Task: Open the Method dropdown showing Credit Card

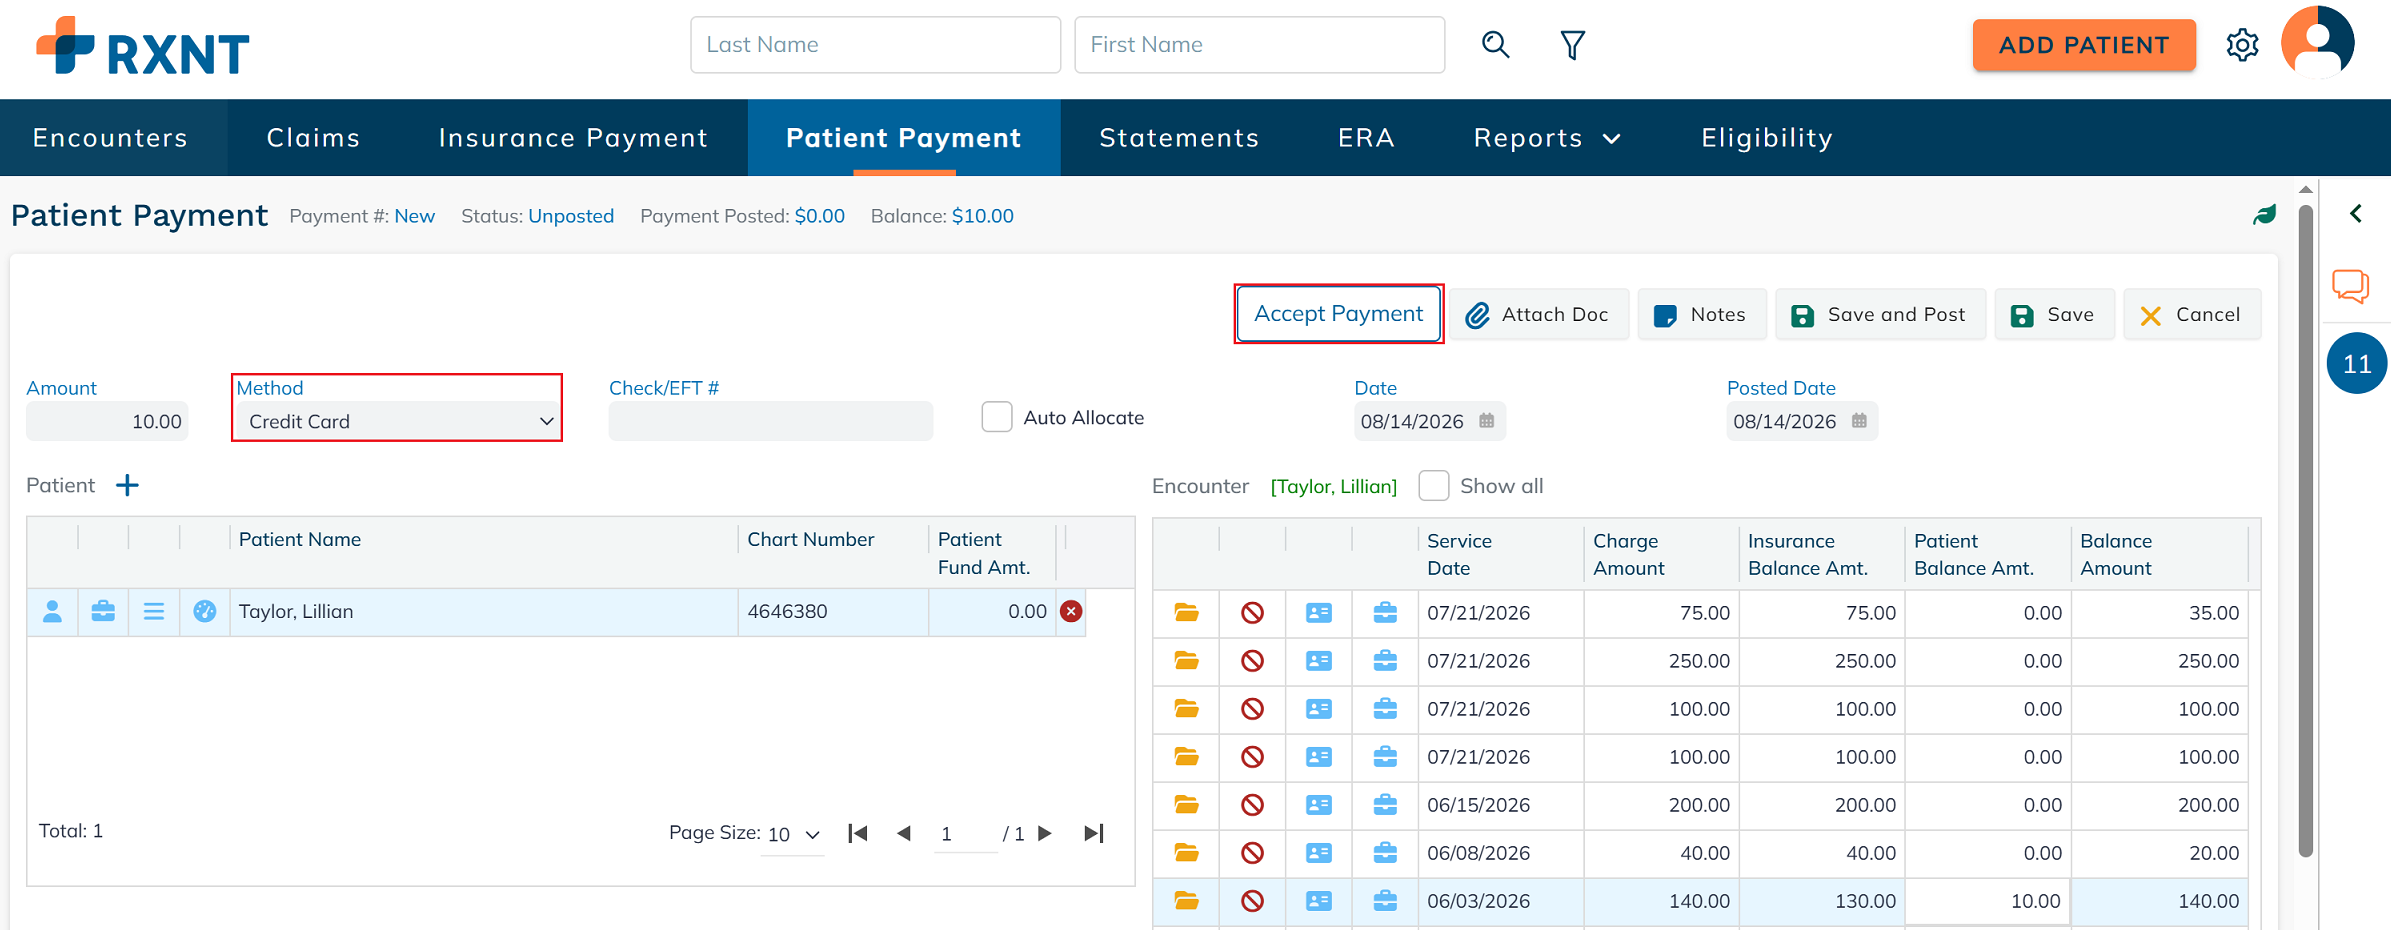Action: click(397, 421)
